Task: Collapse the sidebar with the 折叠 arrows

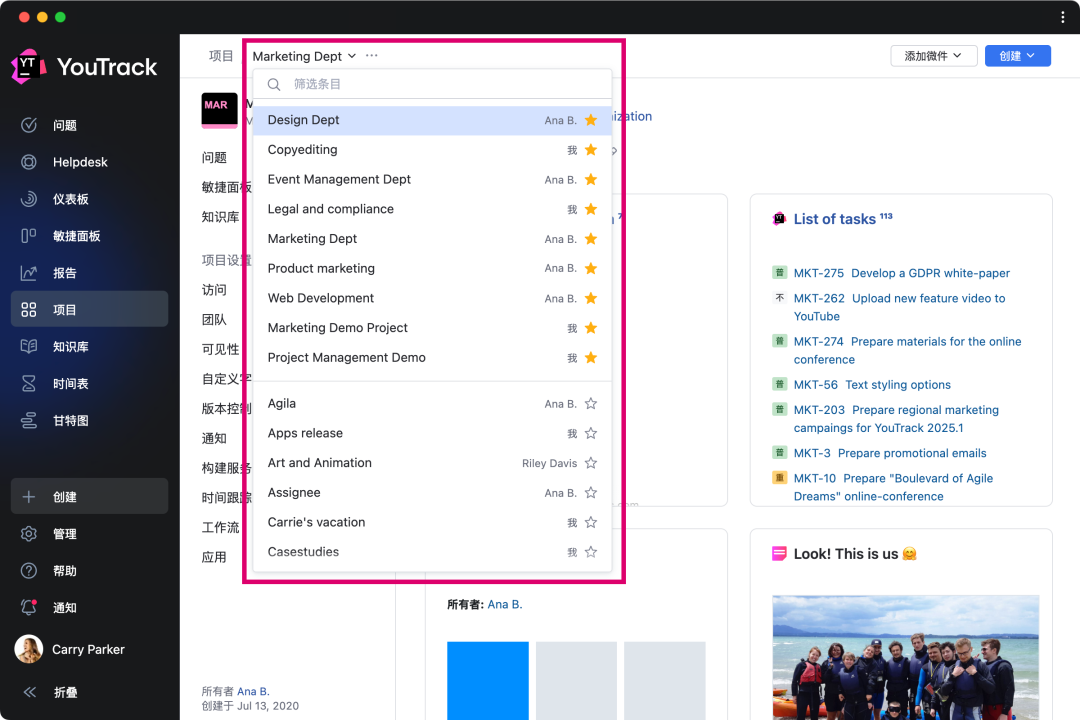Action: tap(30, 692)
